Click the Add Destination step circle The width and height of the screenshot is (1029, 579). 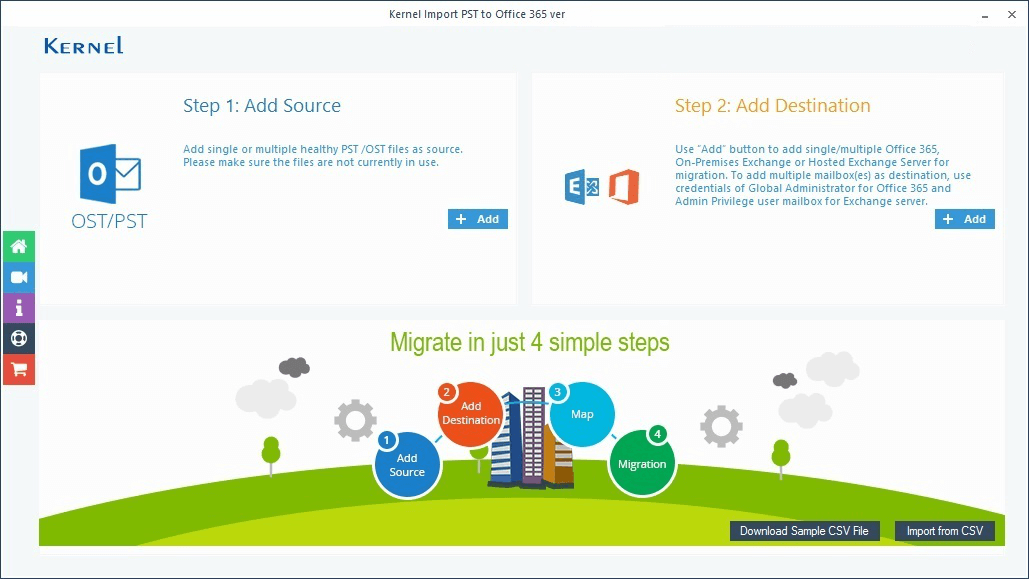[x=470, y=411]
